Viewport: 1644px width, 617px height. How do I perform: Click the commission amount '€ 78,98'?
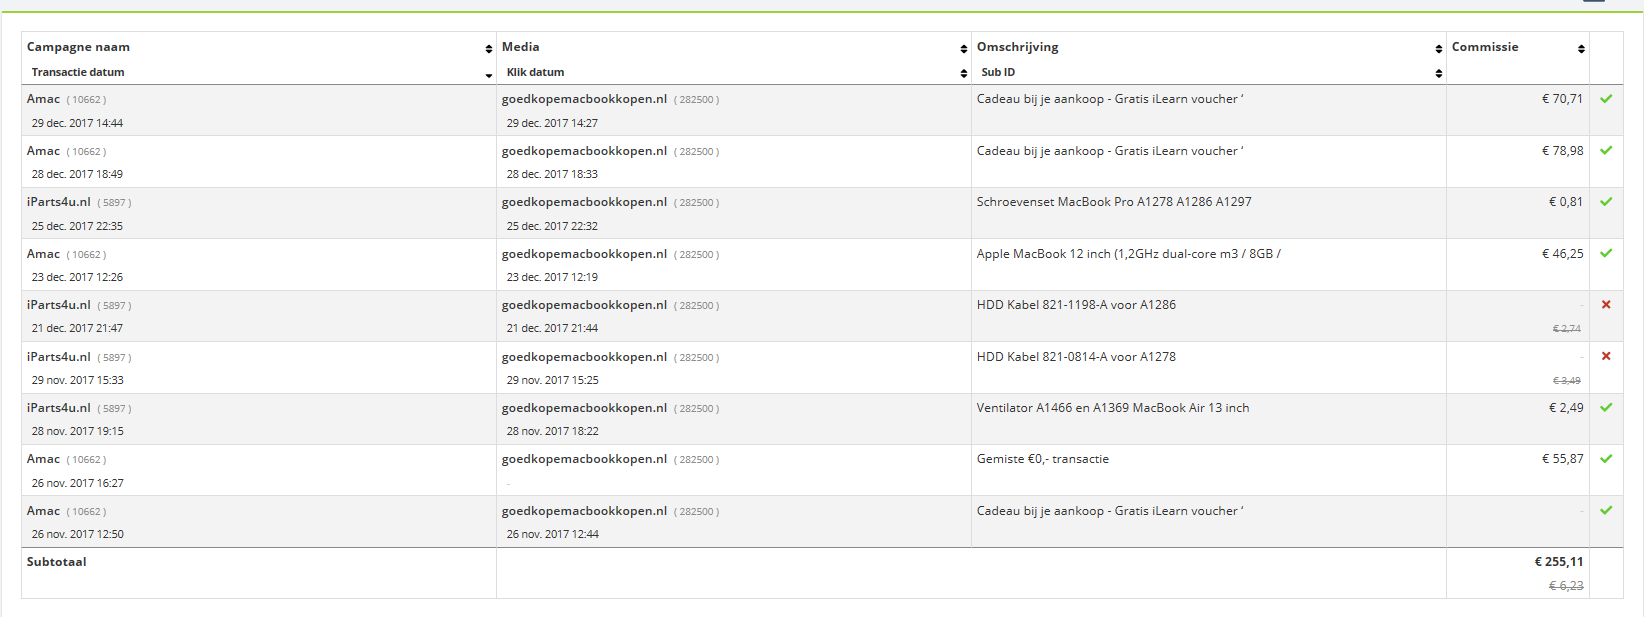click(1562, 151)
